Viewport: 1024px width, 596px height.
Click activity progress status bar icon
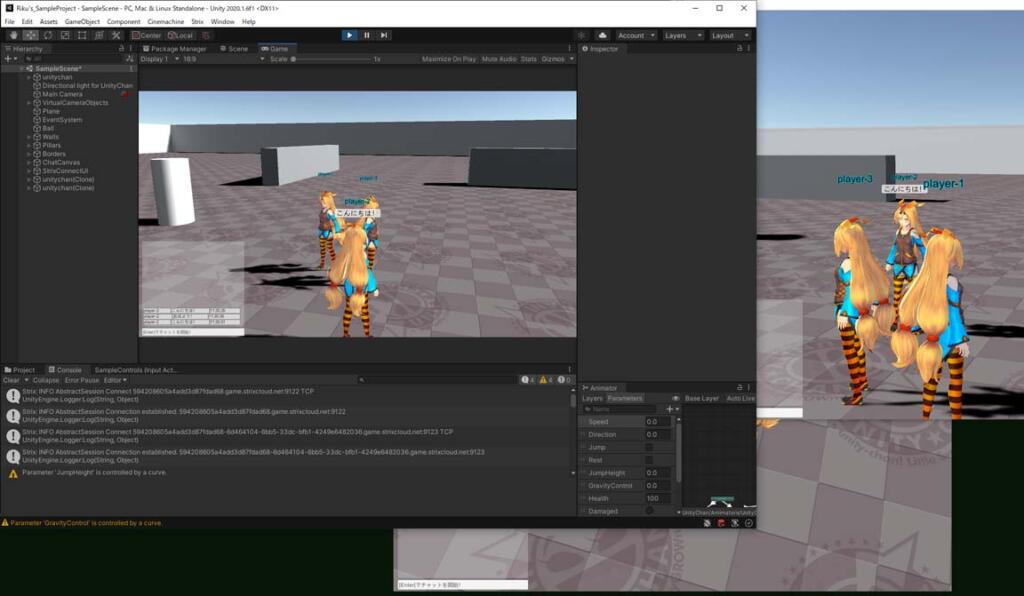click(x=748, y=523)
